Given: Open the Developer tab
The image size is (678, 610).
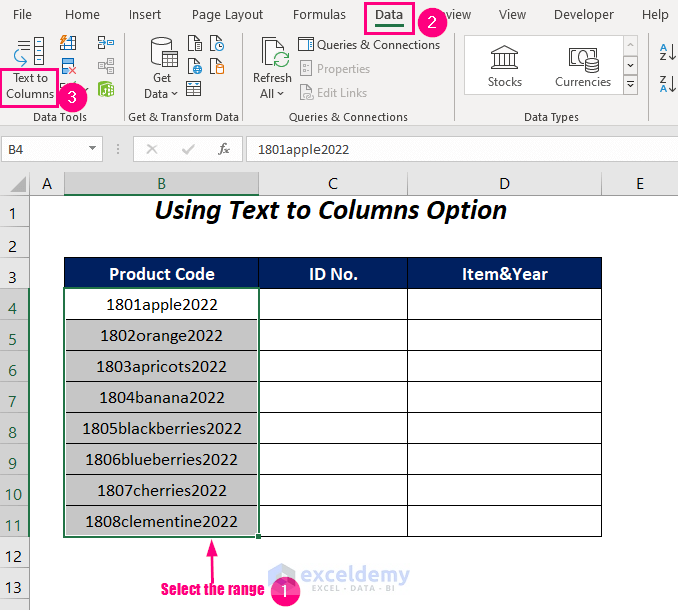Looking at the screenshot, I should 584,15.
